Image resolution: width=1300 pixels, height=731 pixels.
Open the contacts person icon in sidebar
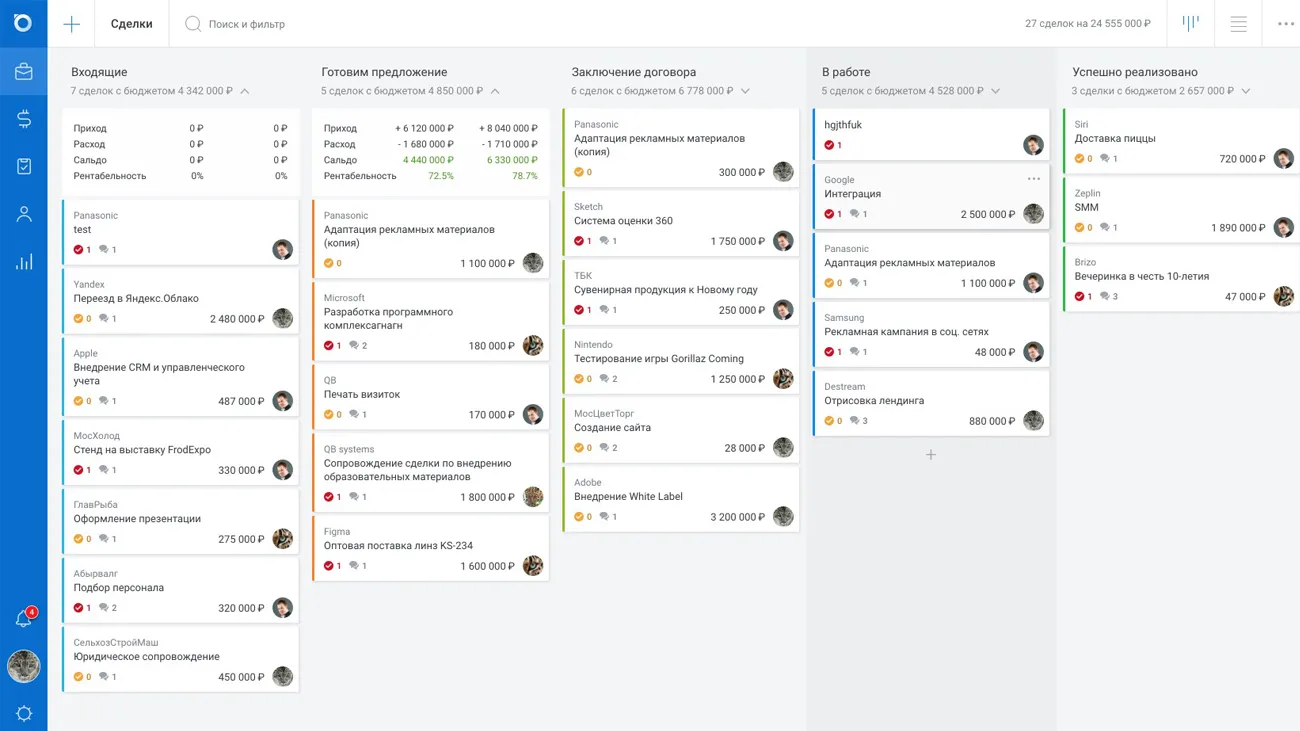tap(23, 214)
